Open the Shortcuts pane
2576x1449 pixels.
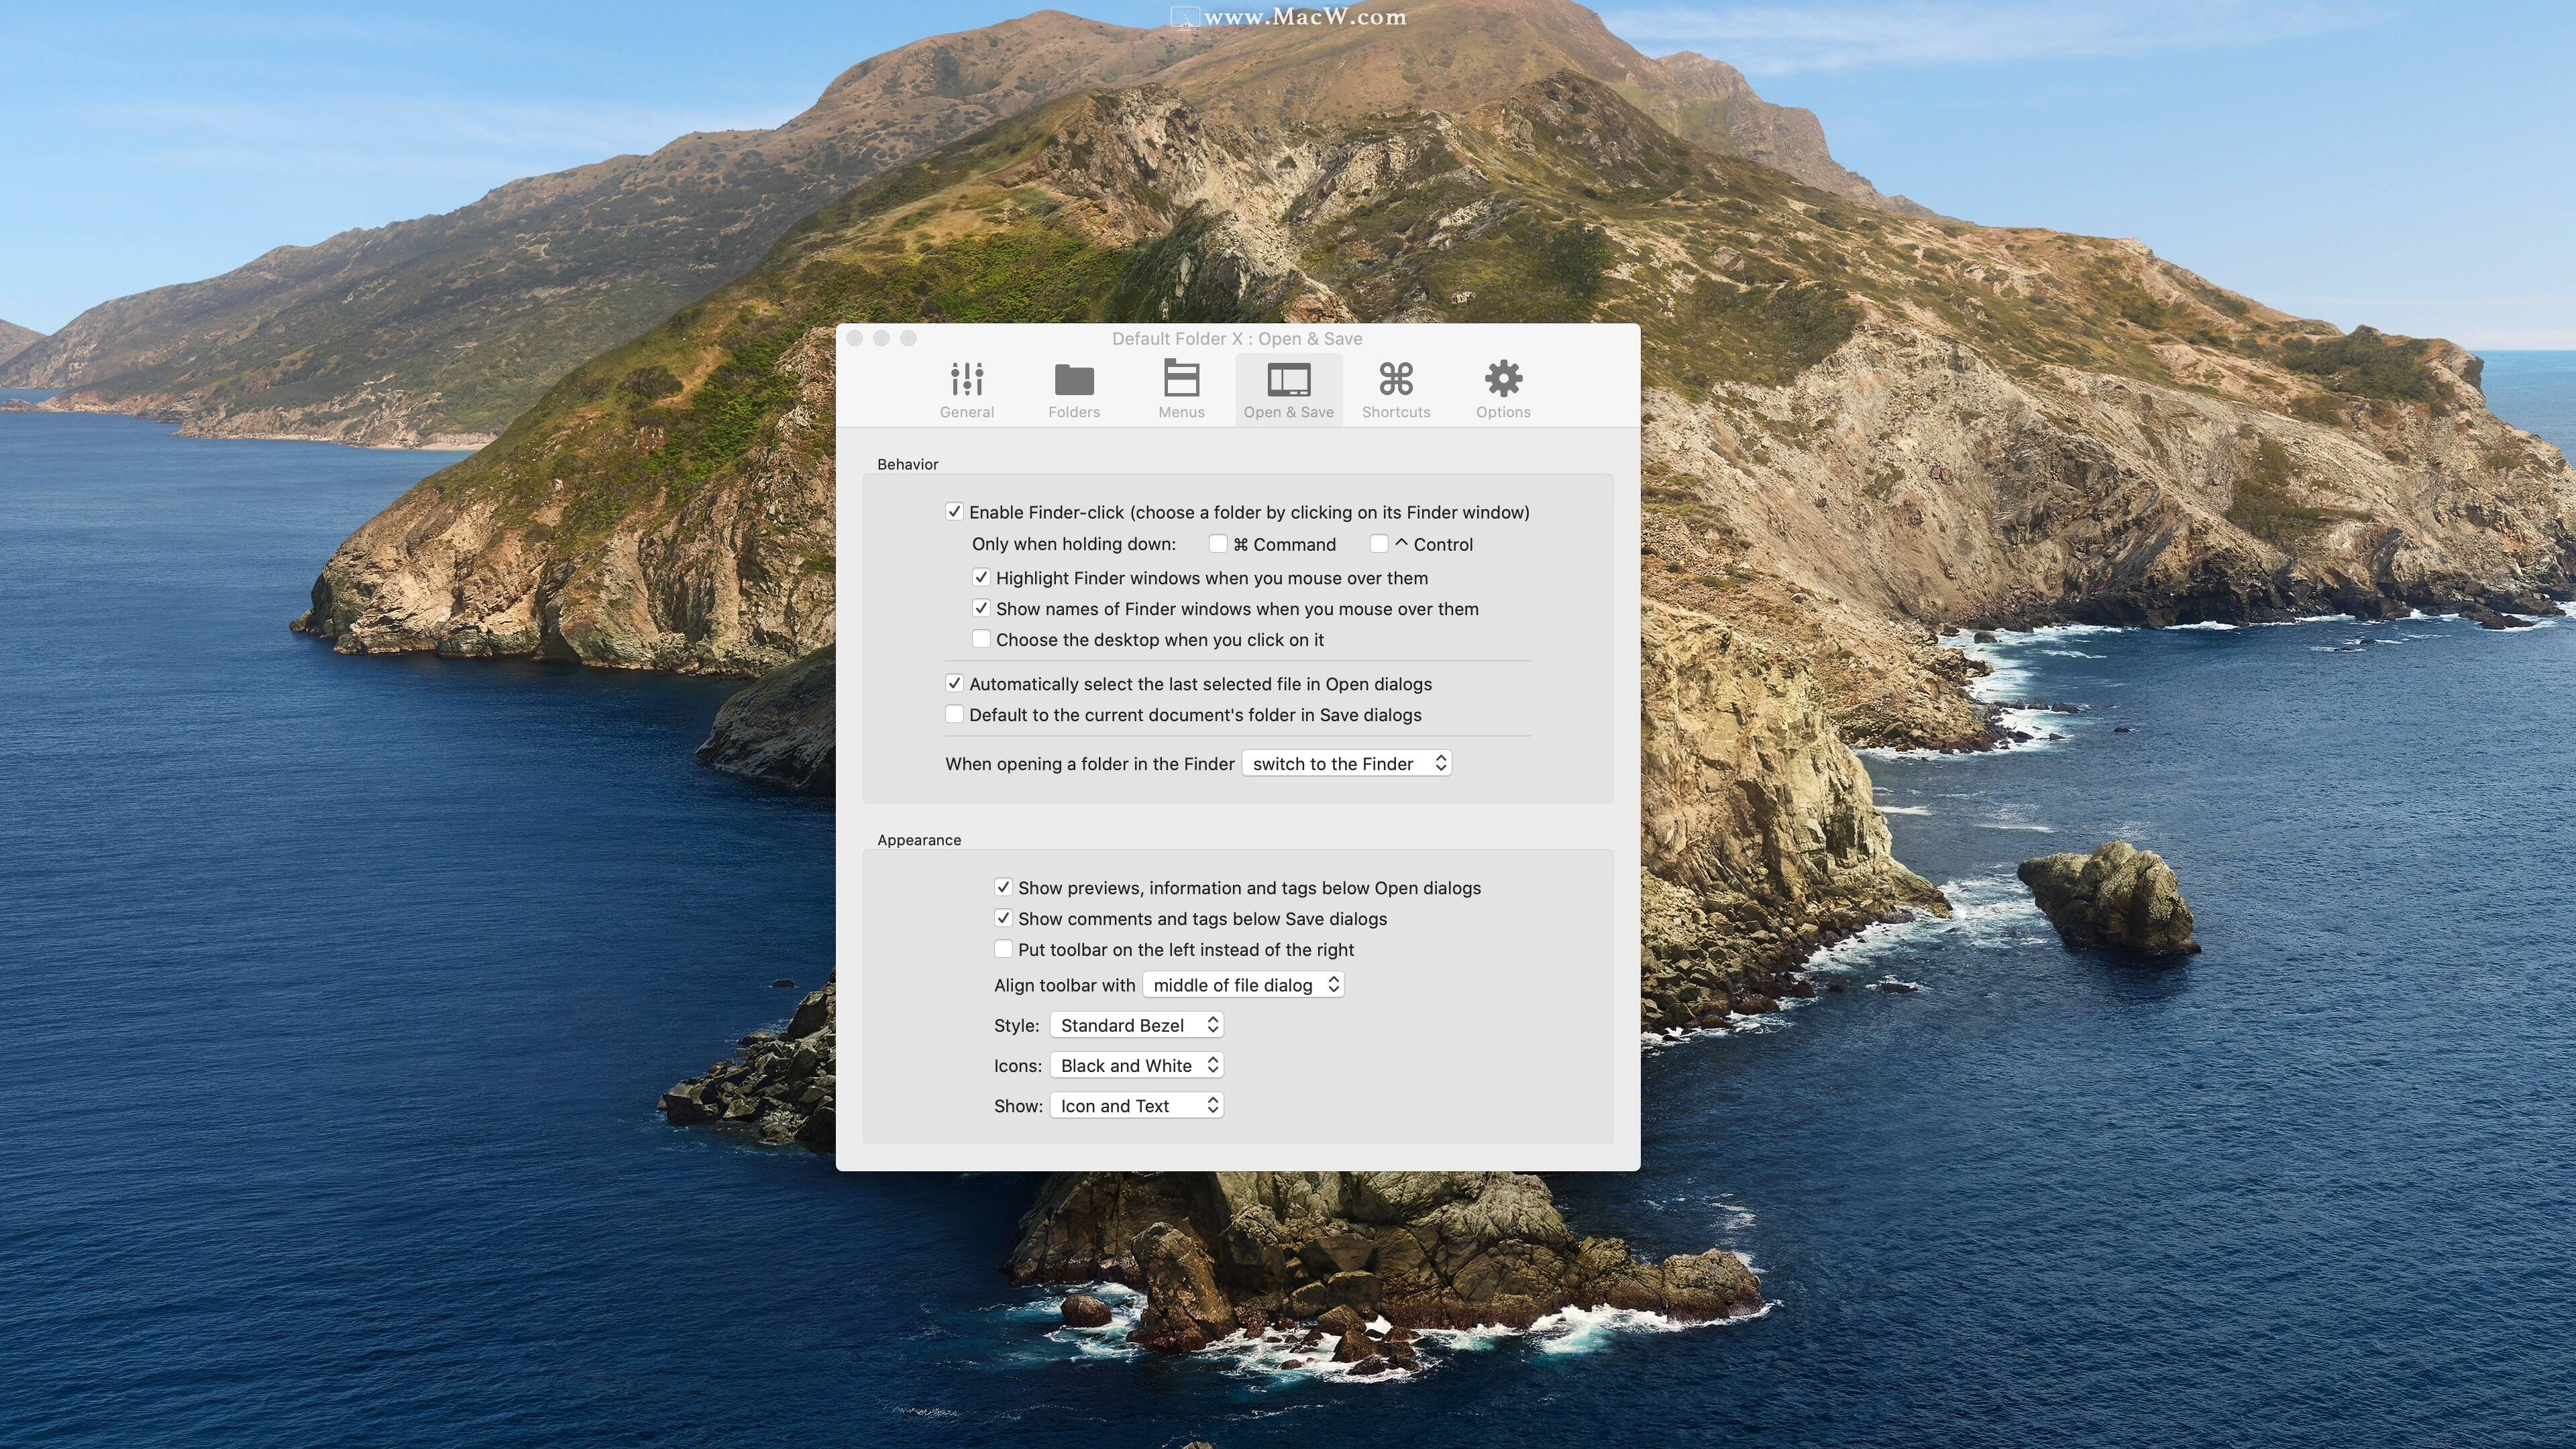pos(1396,389)
